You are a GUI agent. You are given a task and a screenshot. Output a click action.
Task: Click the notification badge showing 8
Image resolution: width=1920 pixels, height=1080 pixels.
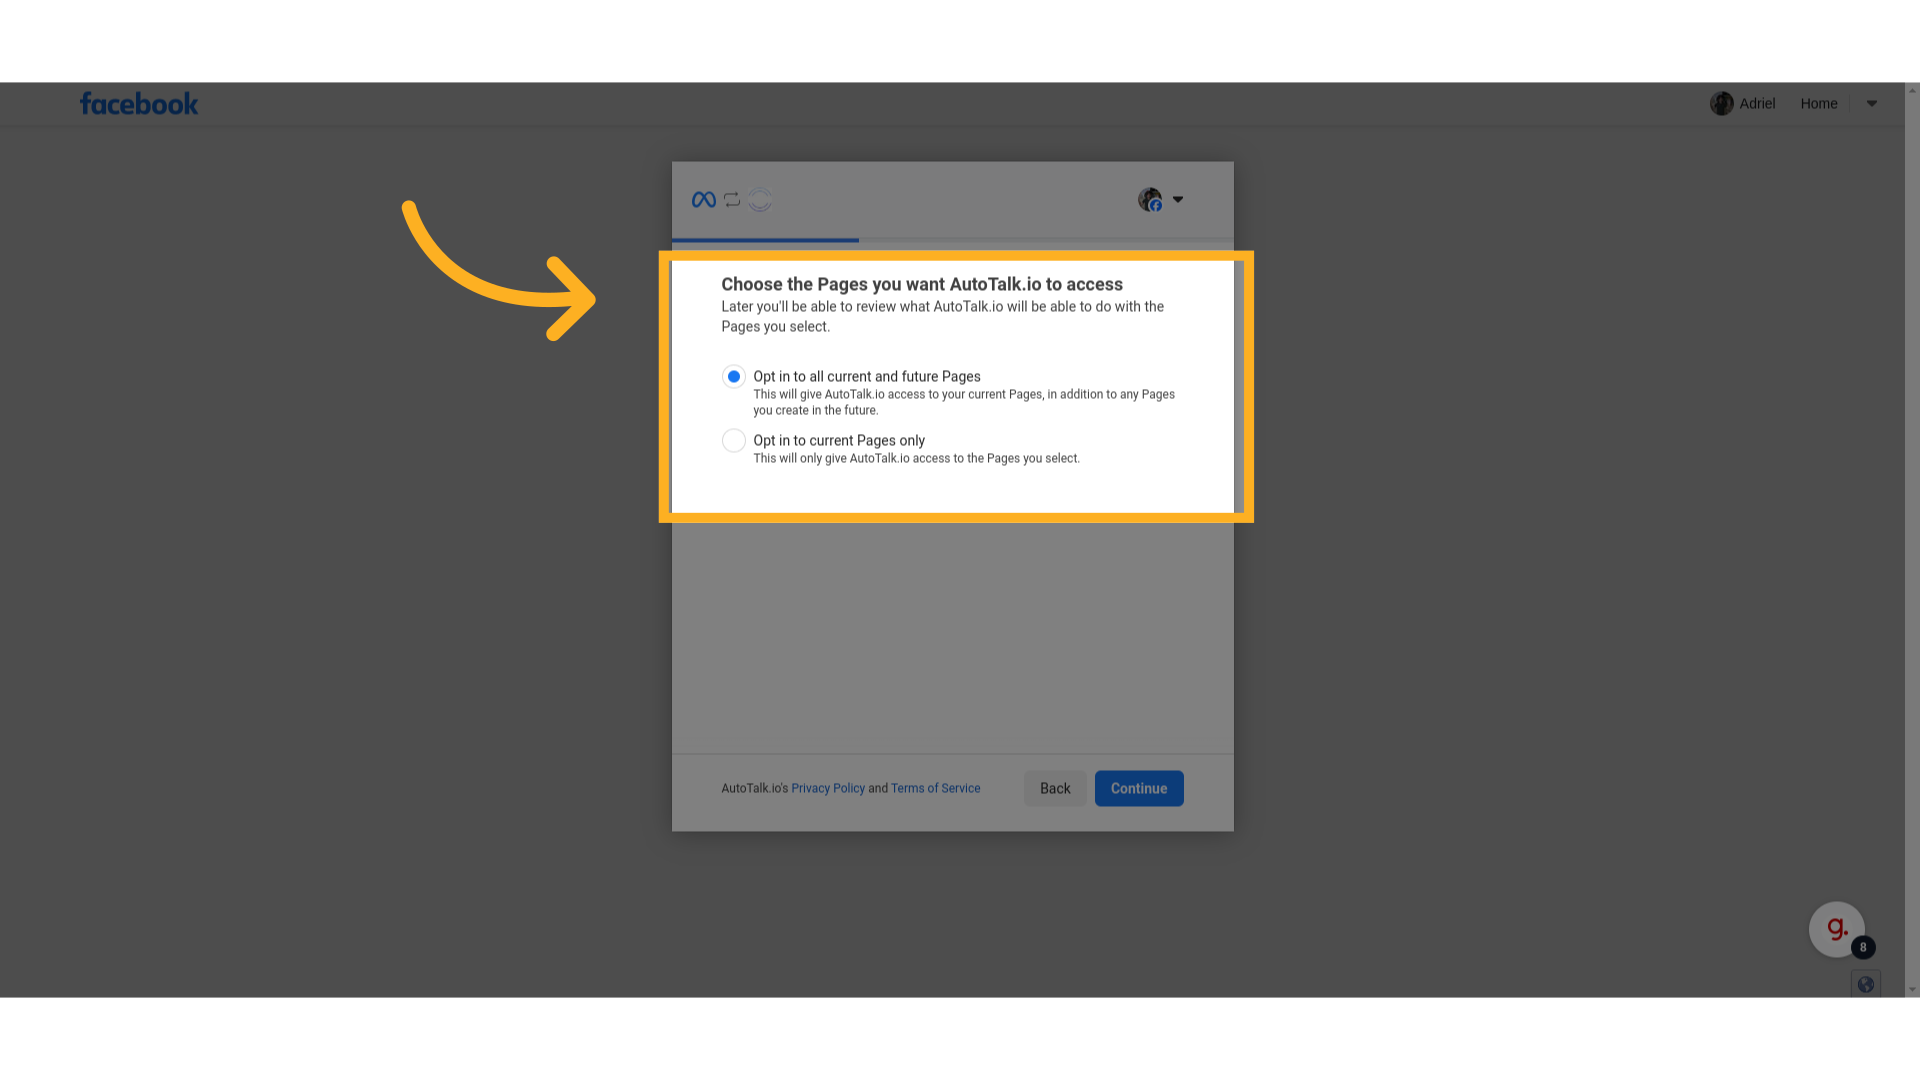tap(1863, 948)
